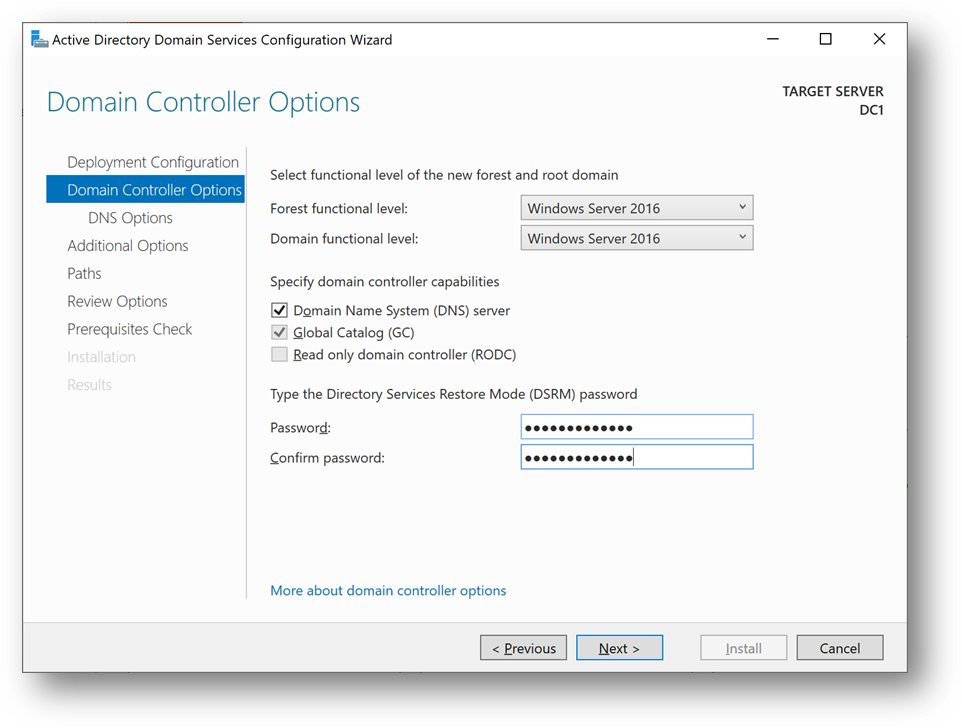Click 'Specify domain controller capabilities' text
This screenshot has width=962, height=728.
pos(385,282)
